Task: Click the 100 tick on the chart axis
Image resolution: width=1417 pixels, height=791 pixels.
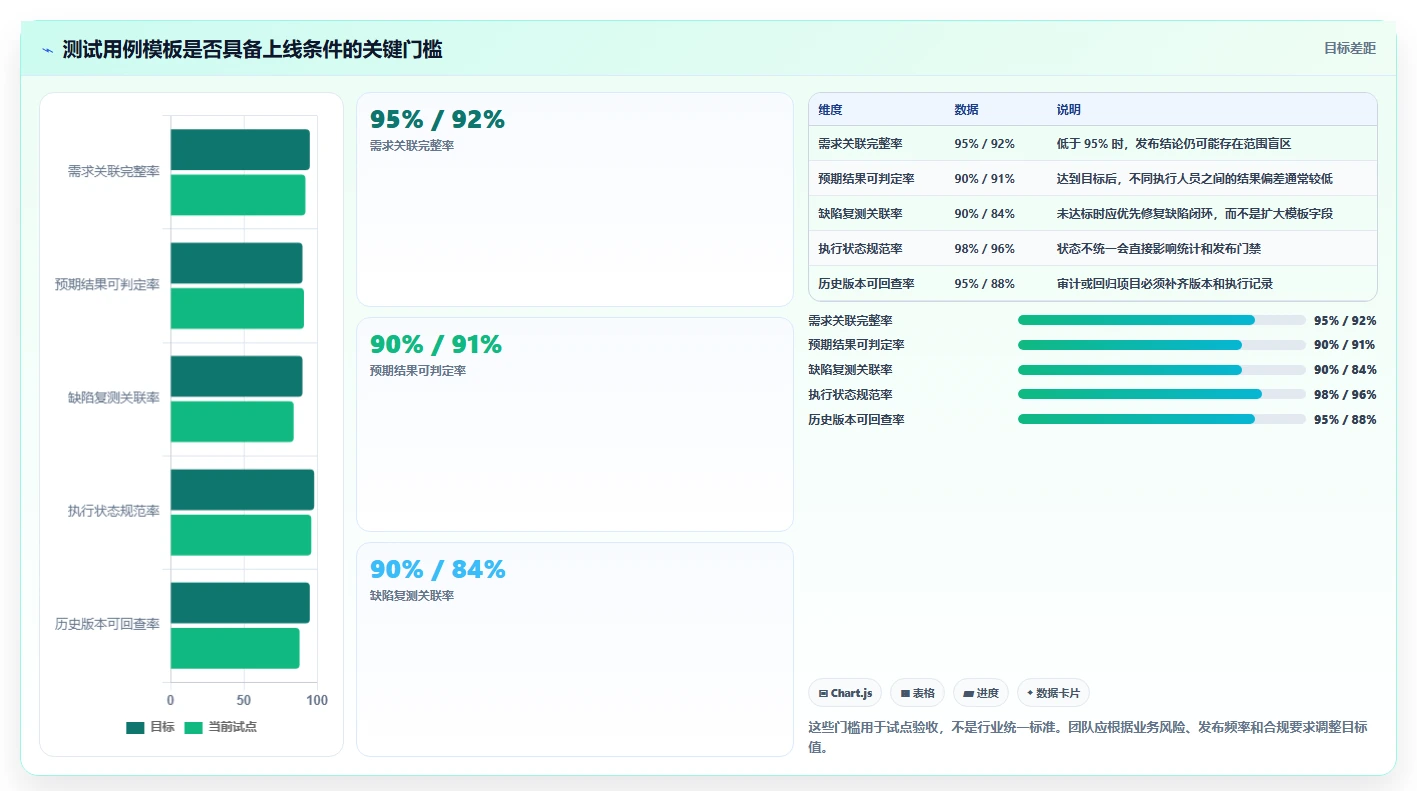Action: [317, 700]
